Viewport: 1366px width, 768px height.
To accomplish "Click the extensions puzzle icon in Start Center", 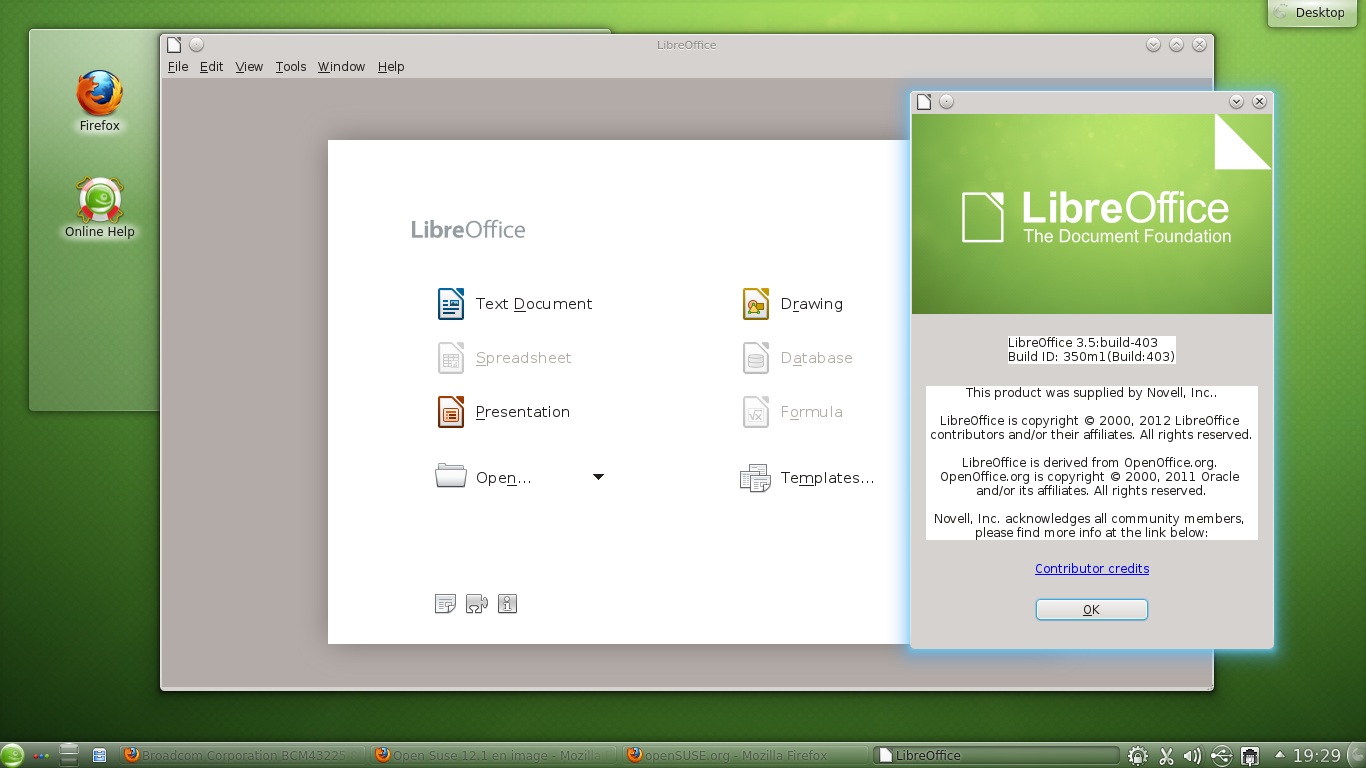I will 477,604.
